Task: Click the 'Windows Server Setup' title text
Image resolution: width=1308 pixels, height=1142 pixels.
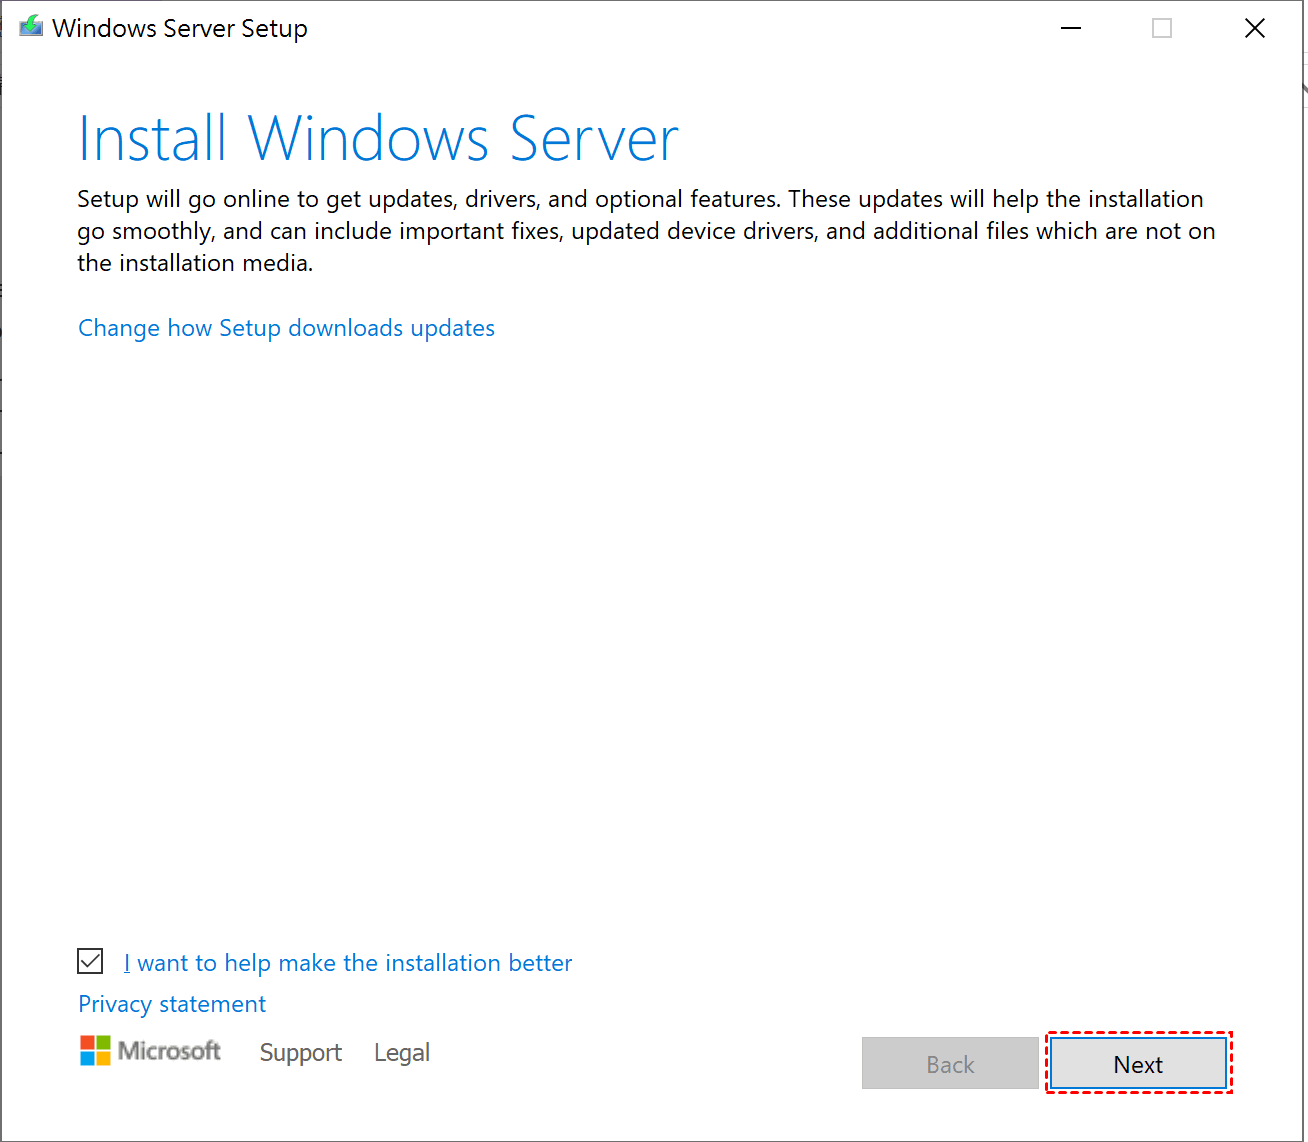Action: pyautogui.click(x=180, y=28)
